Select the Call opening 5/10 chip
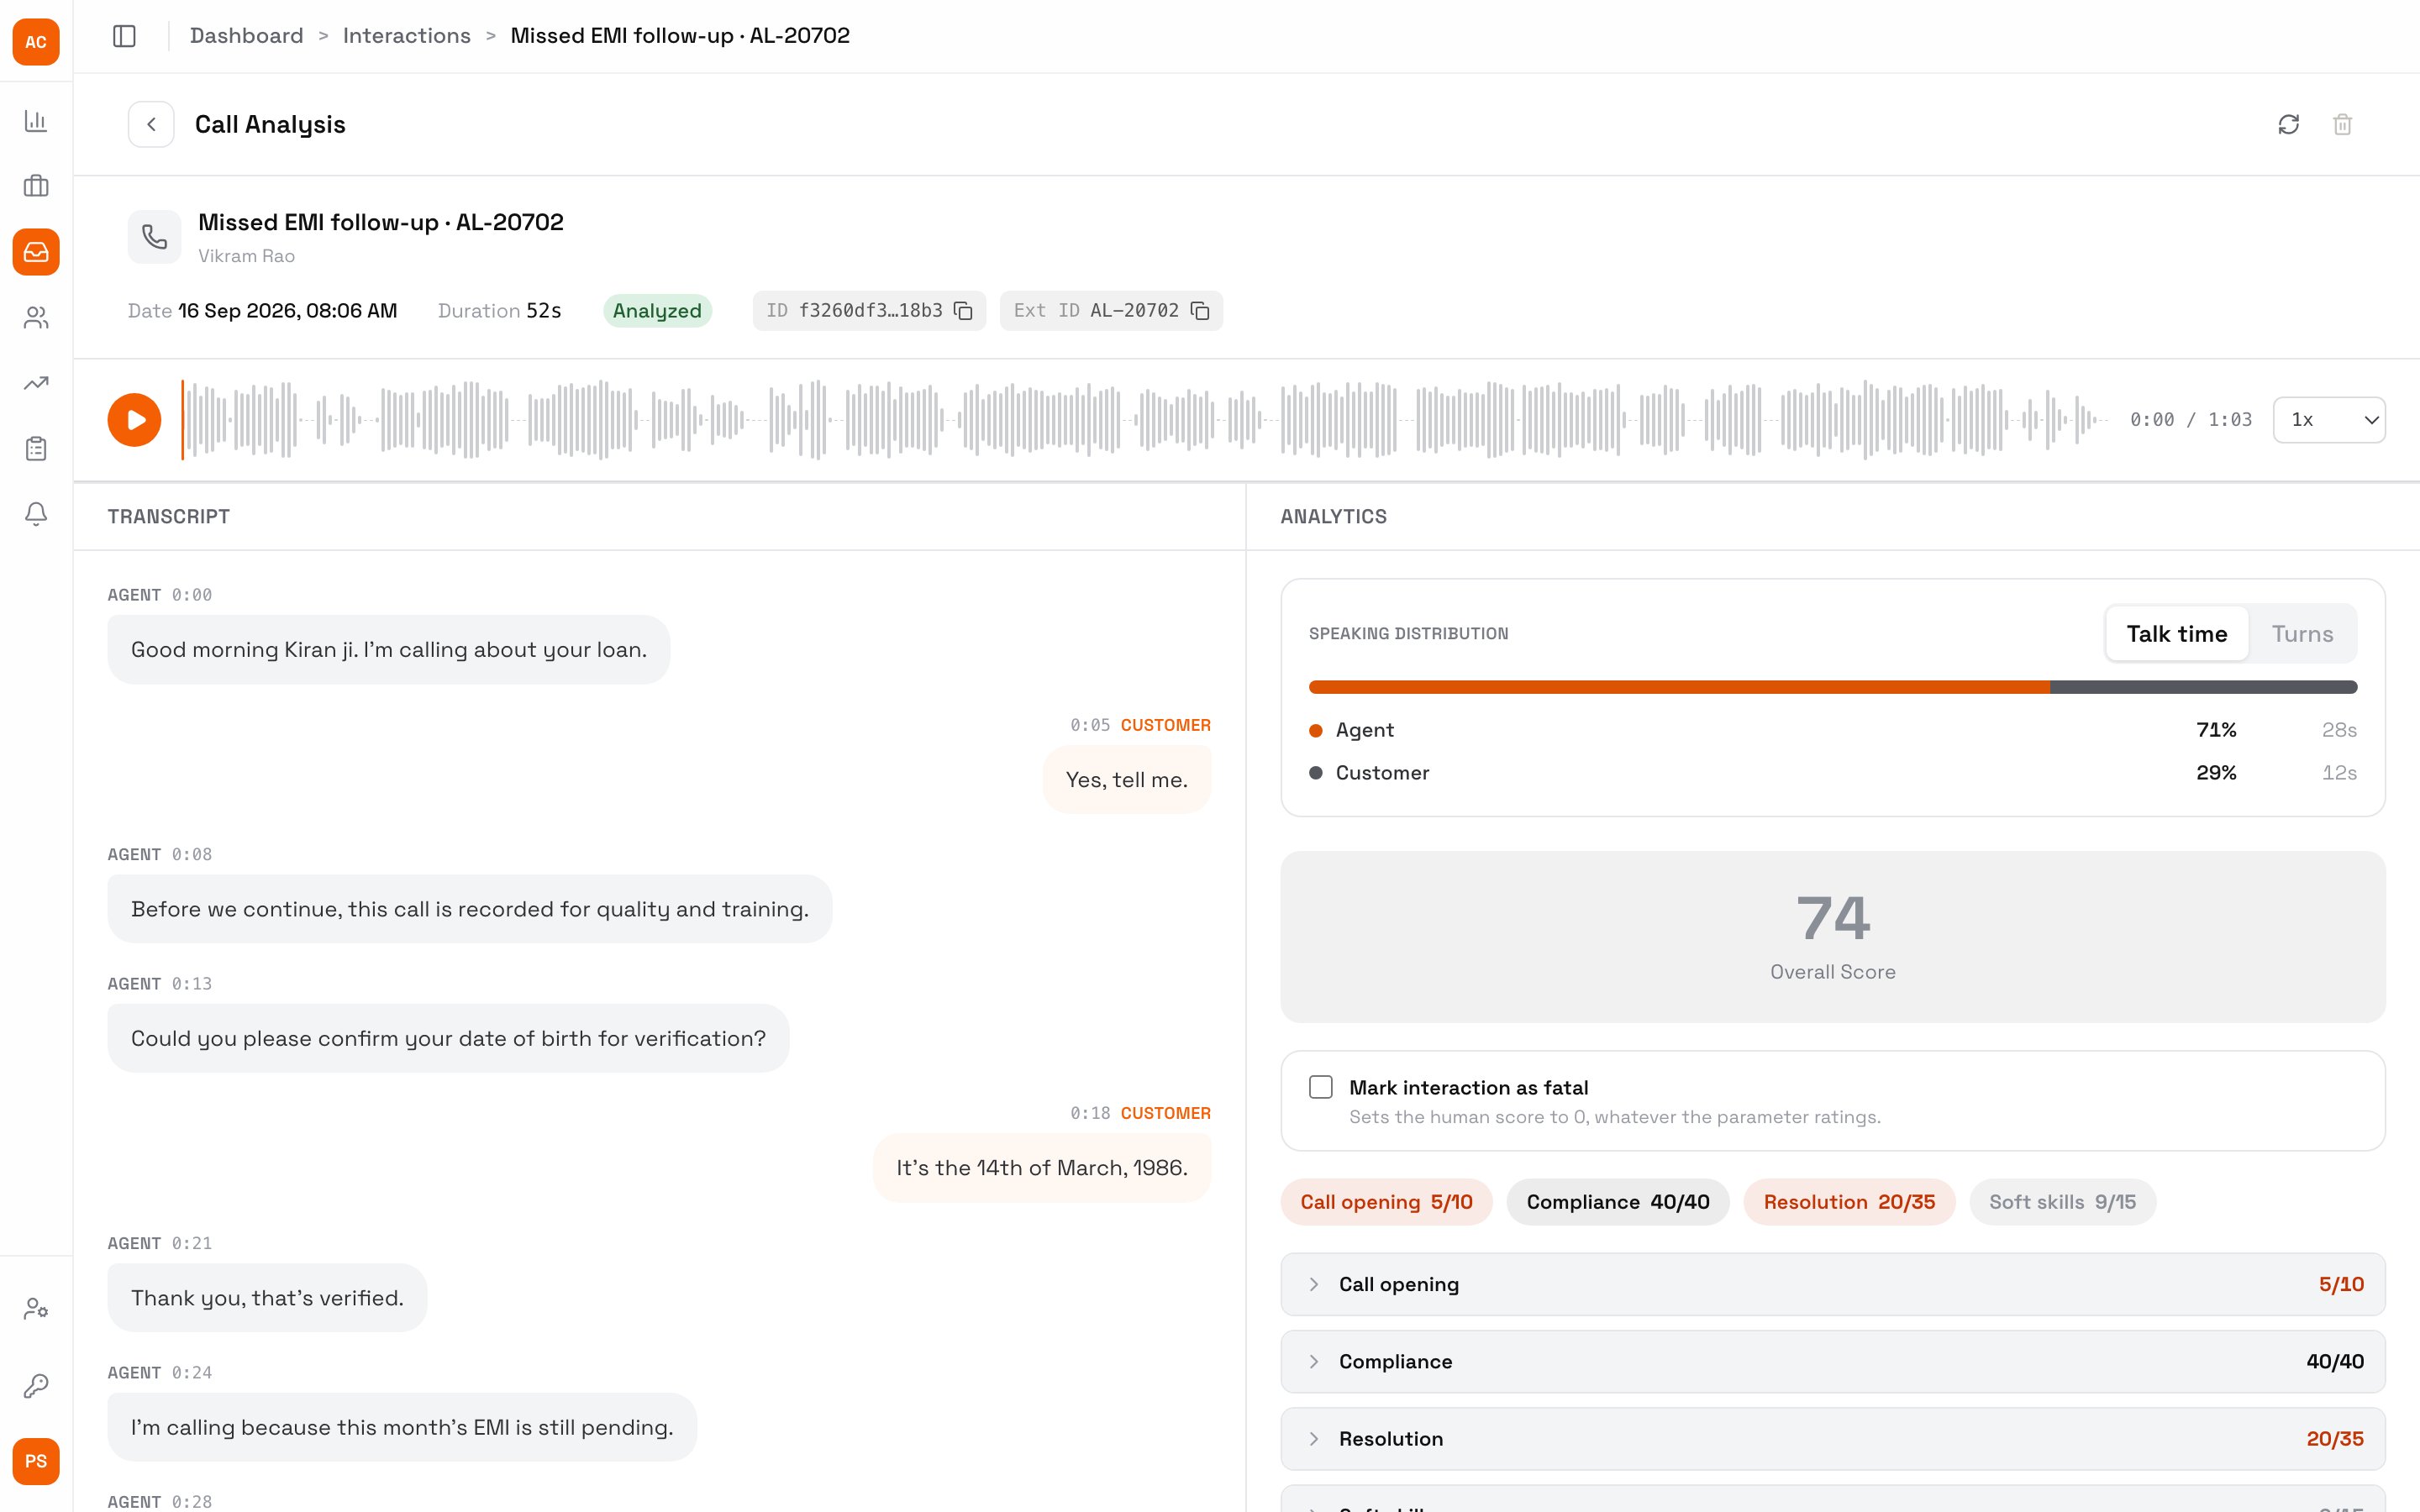 pos(1386,1202)
